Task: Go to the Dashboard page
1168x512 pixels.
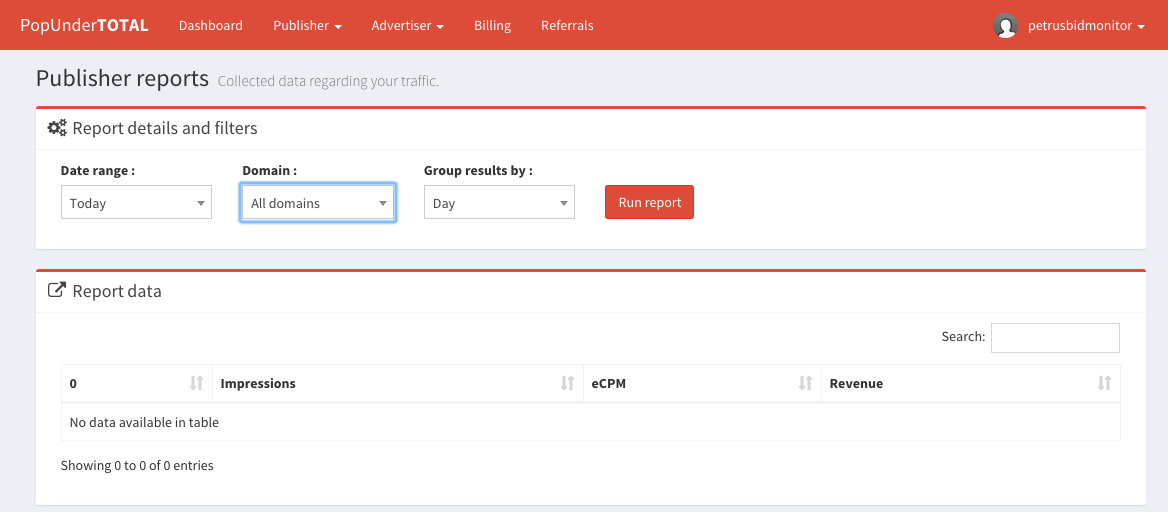Action: (x=210, y=26)
